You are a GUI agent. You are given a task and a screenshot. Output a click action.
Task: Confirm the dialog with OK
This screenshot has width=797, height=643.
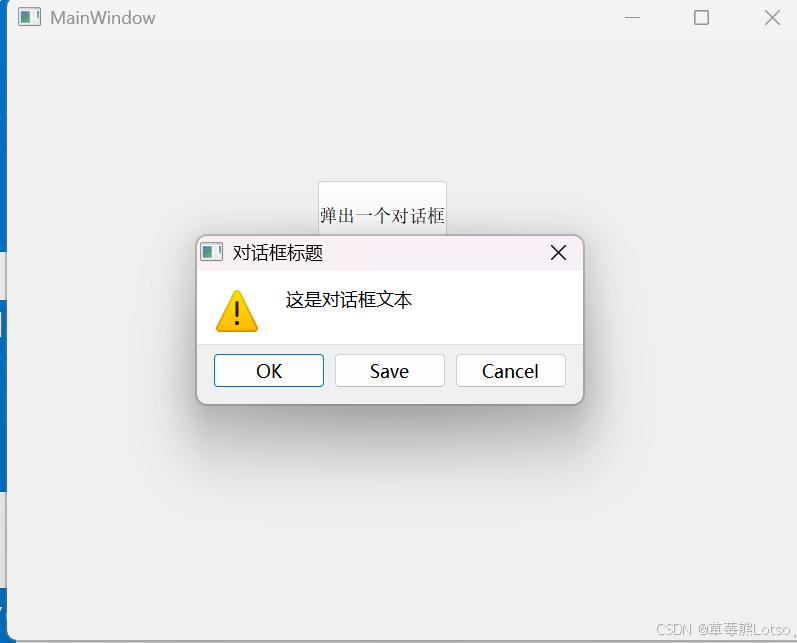click(269, 371)
